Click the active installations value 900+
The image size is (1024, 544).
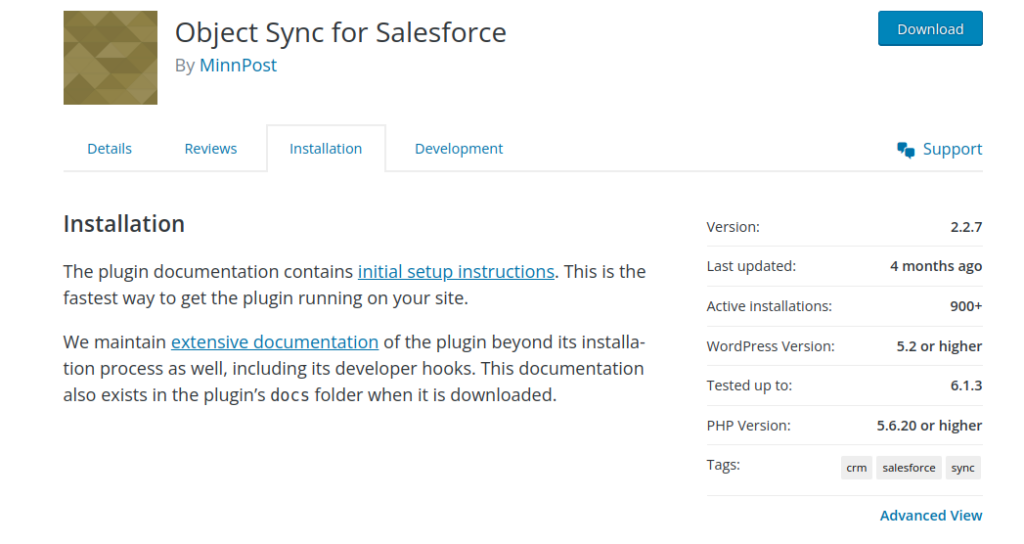click(x=966, y=306)
